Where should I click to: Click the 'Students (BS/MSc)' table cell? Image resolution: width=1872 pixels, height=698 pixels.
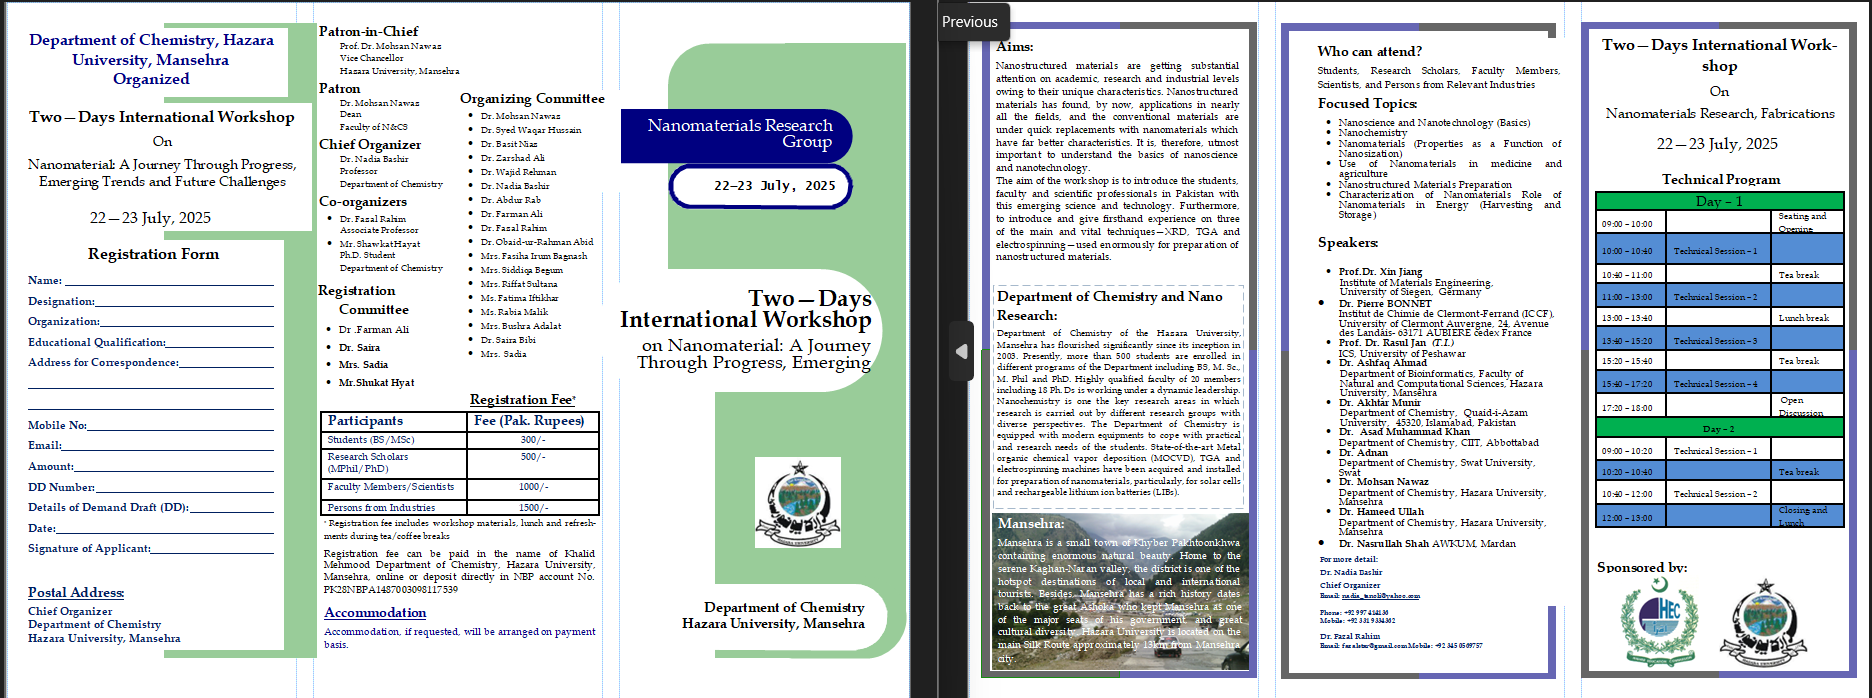point(394,440)
